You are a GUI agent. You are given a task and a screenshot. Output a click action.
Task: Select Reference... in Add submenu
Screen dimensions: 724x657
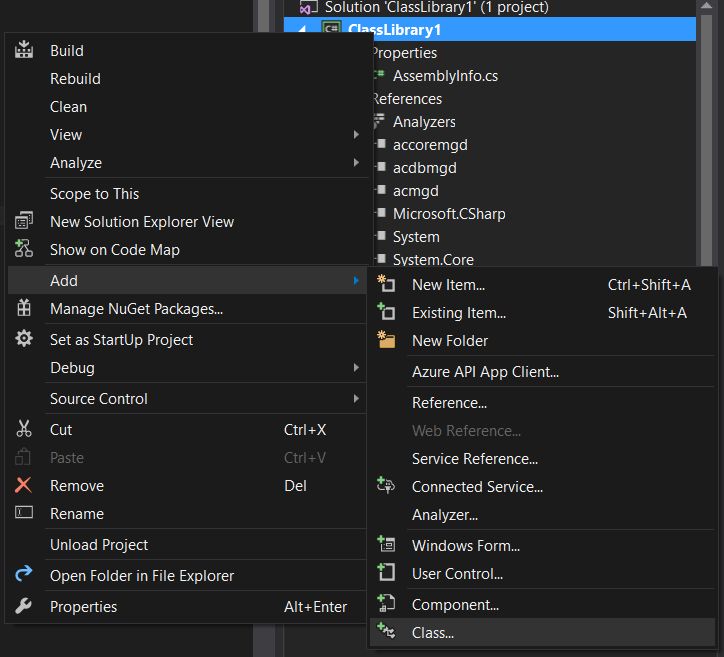543,403
